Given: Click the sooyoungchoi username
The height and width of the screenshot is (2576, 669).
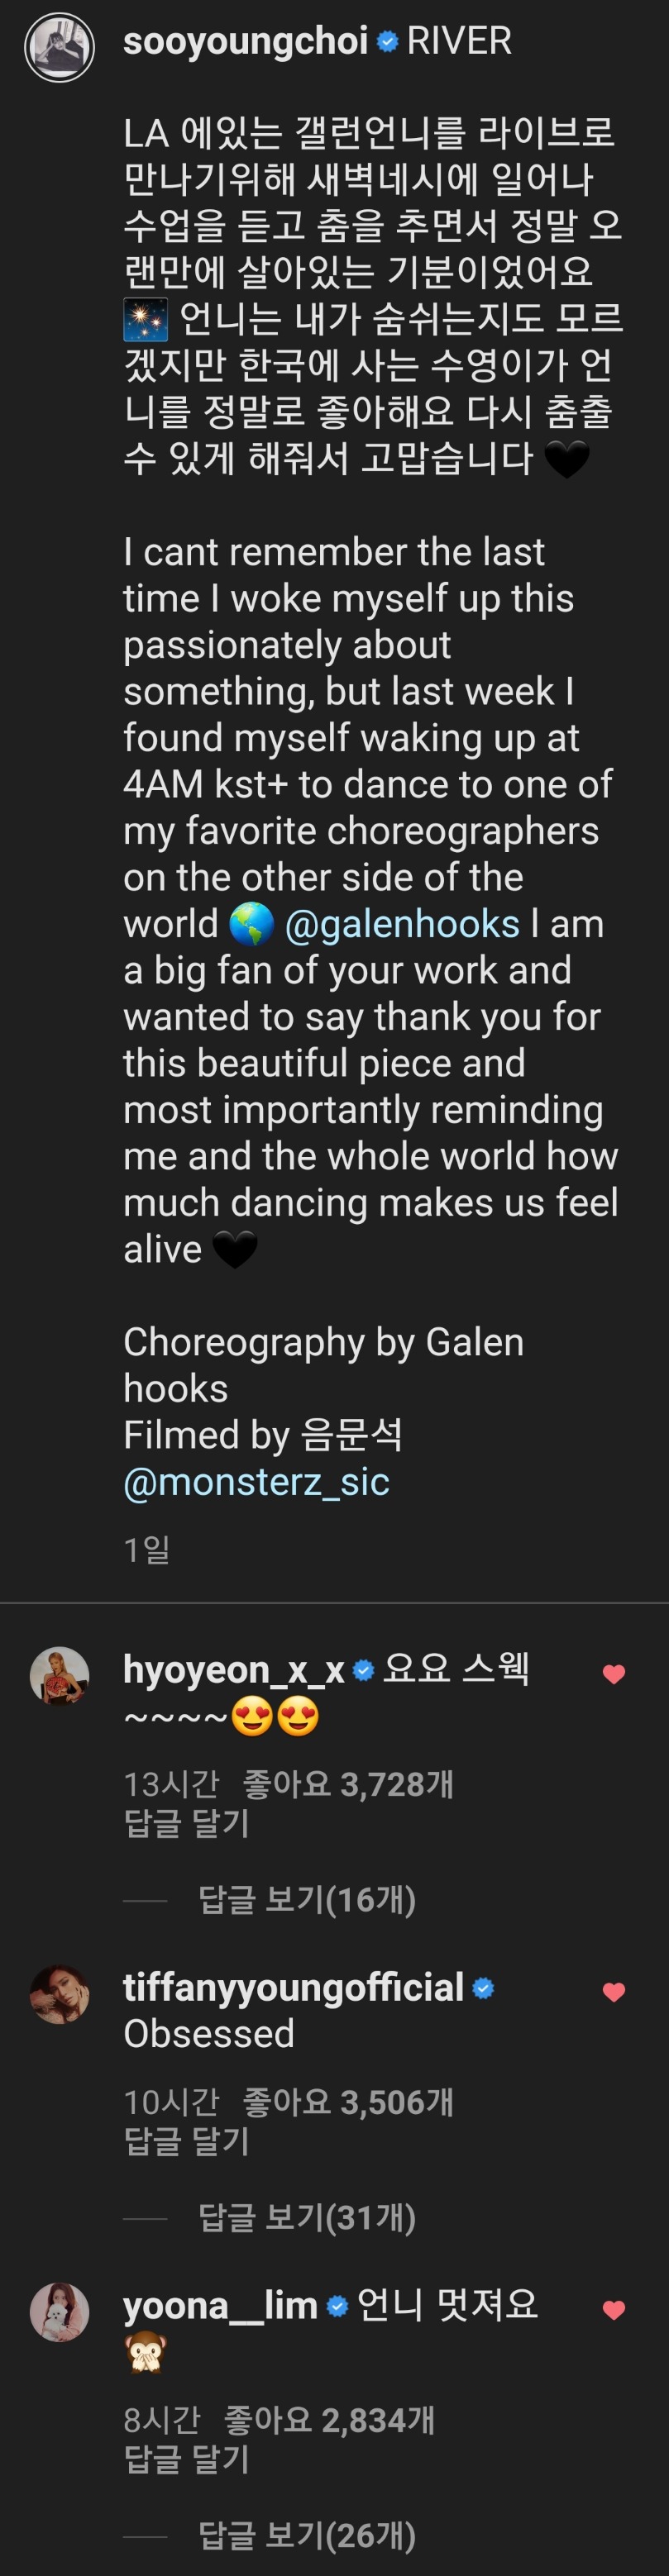Looking at the screenshot, I should click(x=245, y=41).
